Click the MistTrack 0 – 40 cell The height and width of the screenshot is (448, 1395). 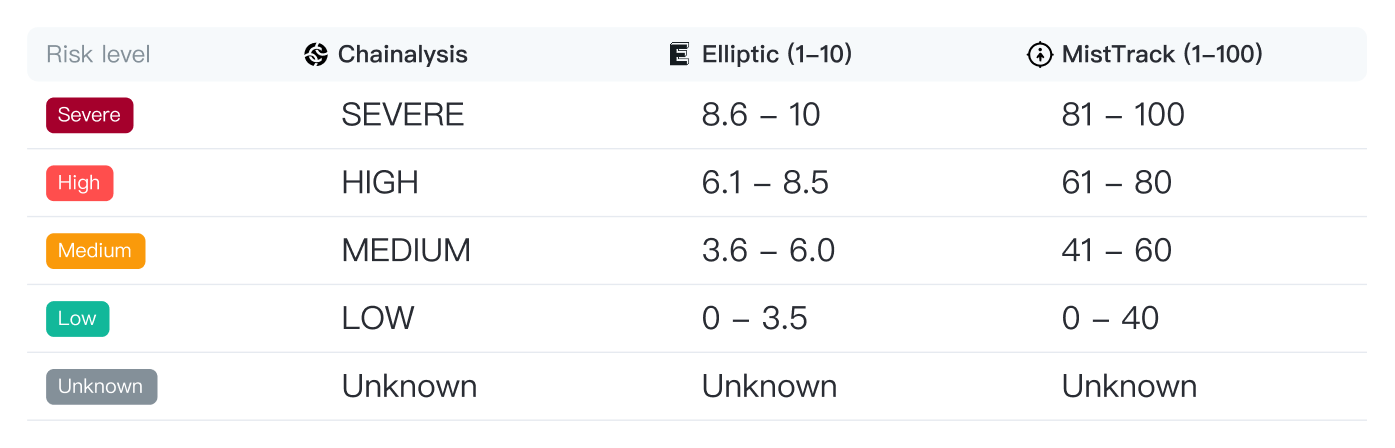pyautogui.click(x=1110, y=319)
